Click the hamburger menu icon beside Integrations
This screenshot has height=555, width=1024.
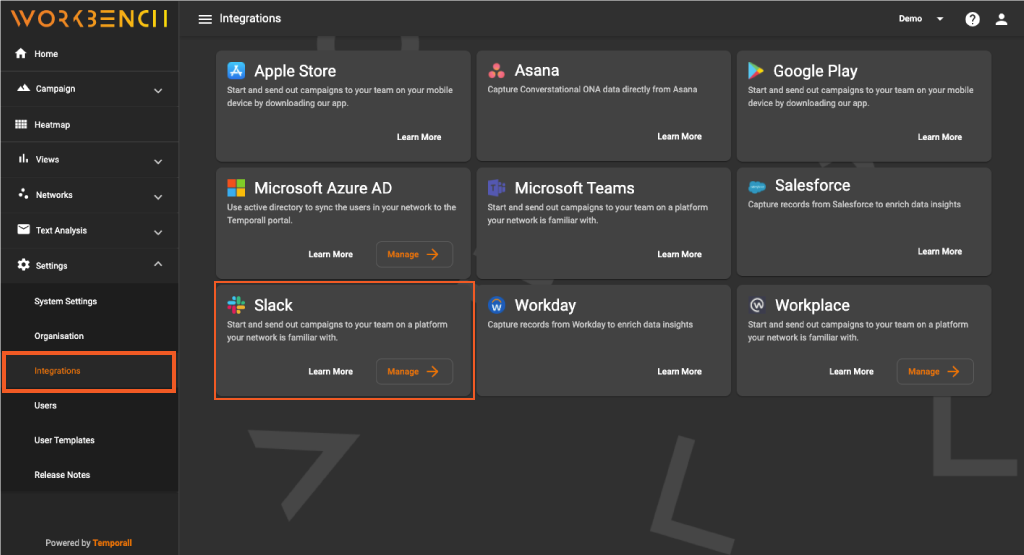205,19
